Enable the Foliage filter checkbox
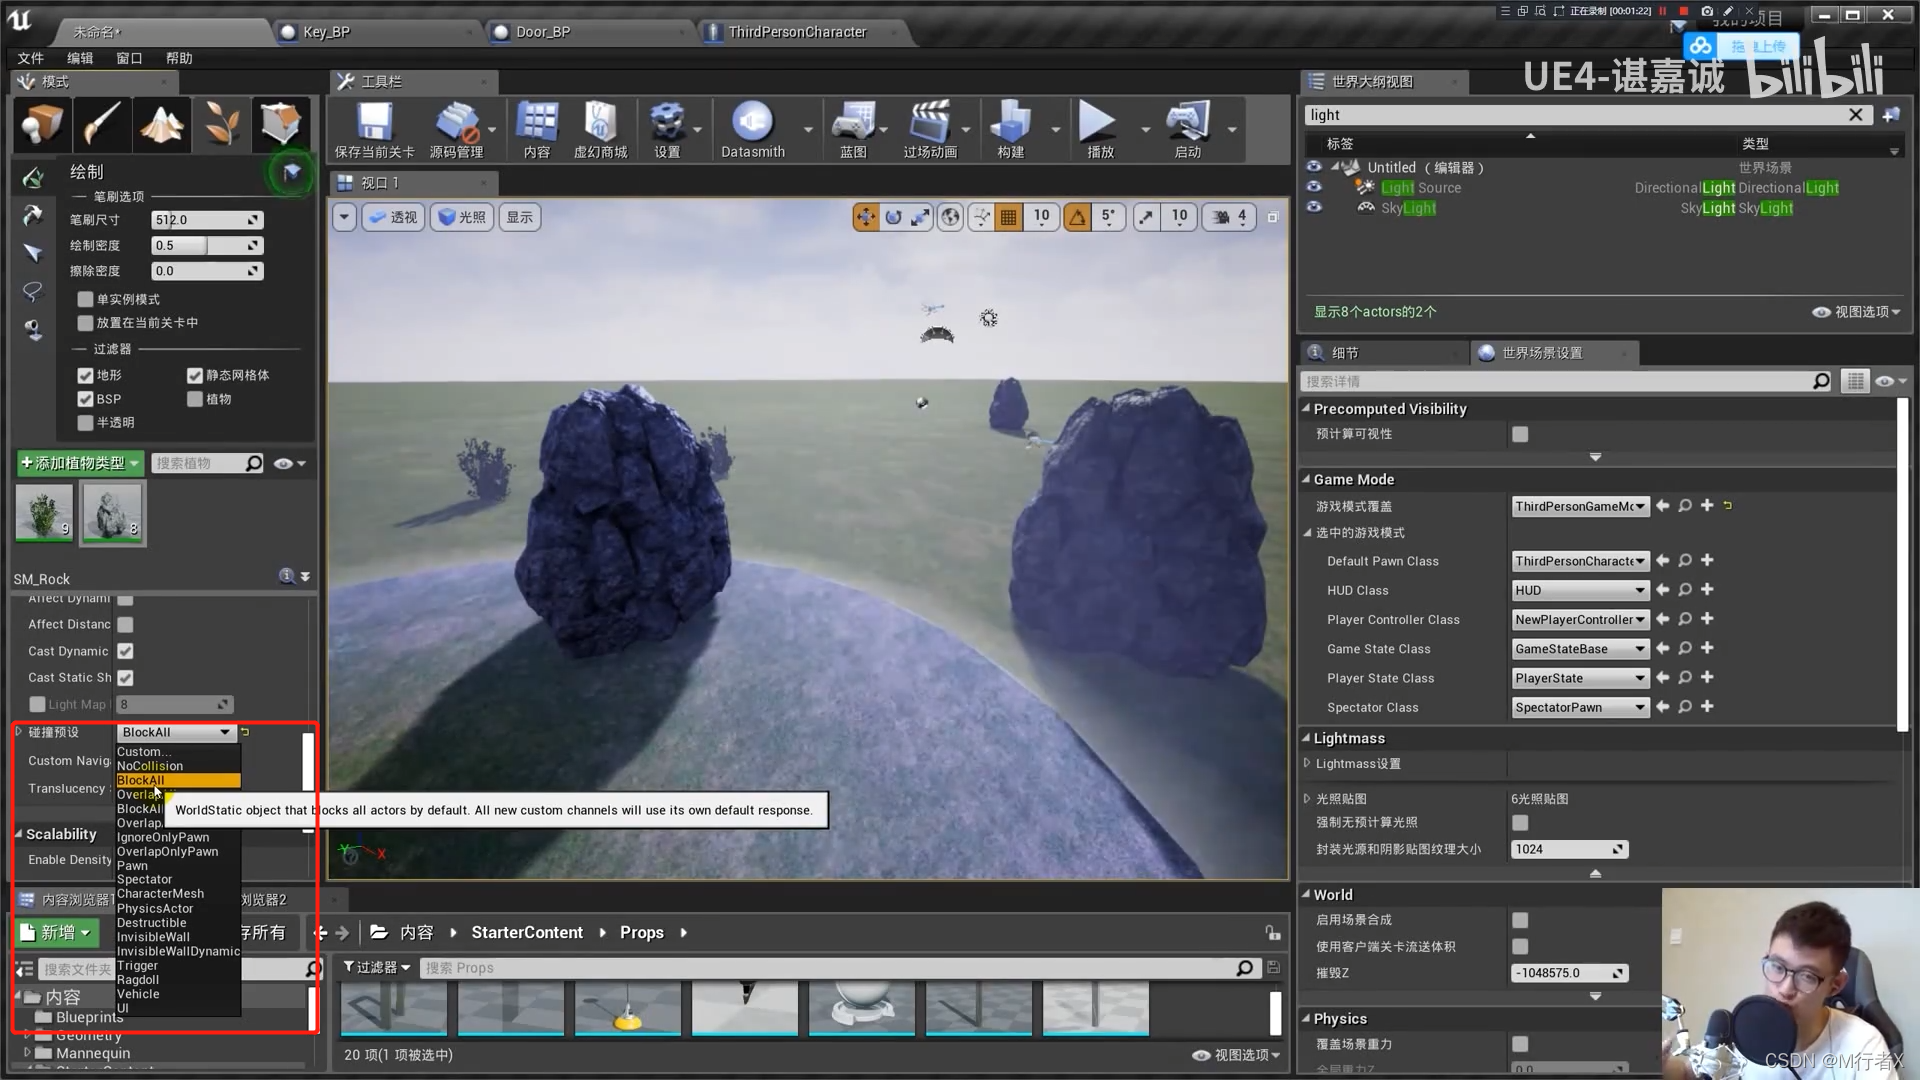 [x=195, y=400]
